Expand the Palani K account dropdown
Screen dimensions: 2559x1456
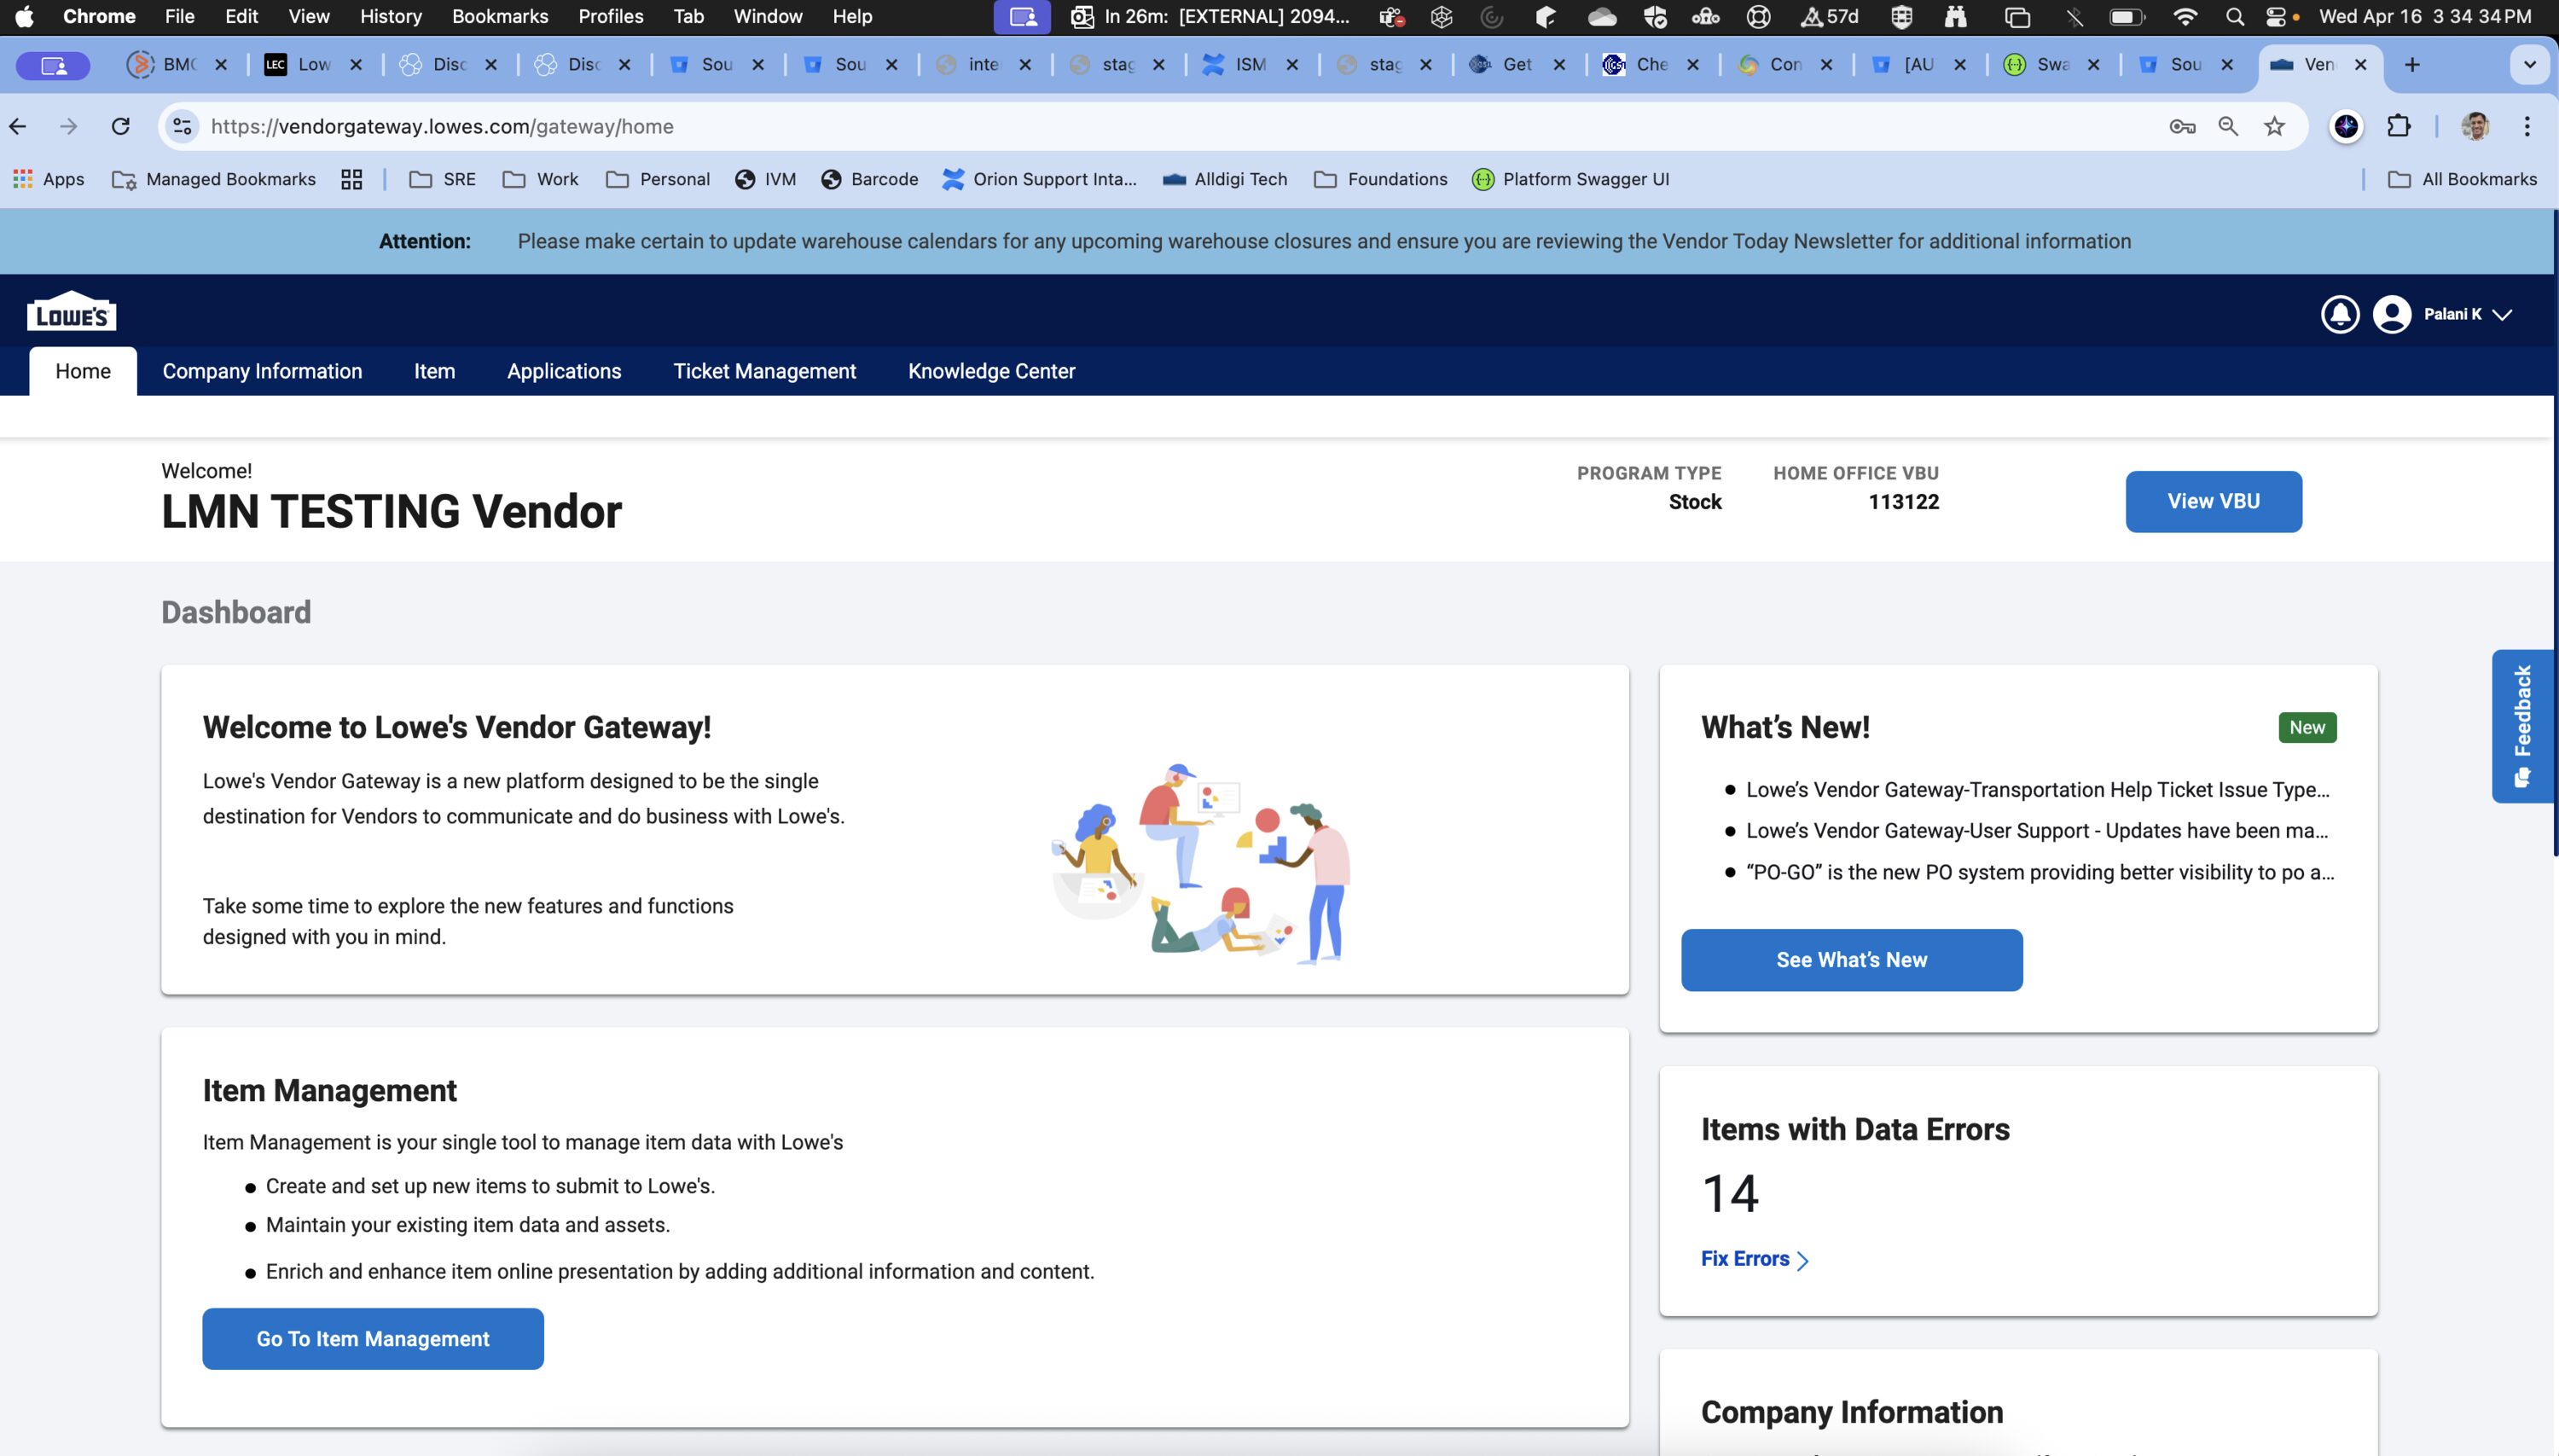pyautogui.click(x=2502, y=315)
